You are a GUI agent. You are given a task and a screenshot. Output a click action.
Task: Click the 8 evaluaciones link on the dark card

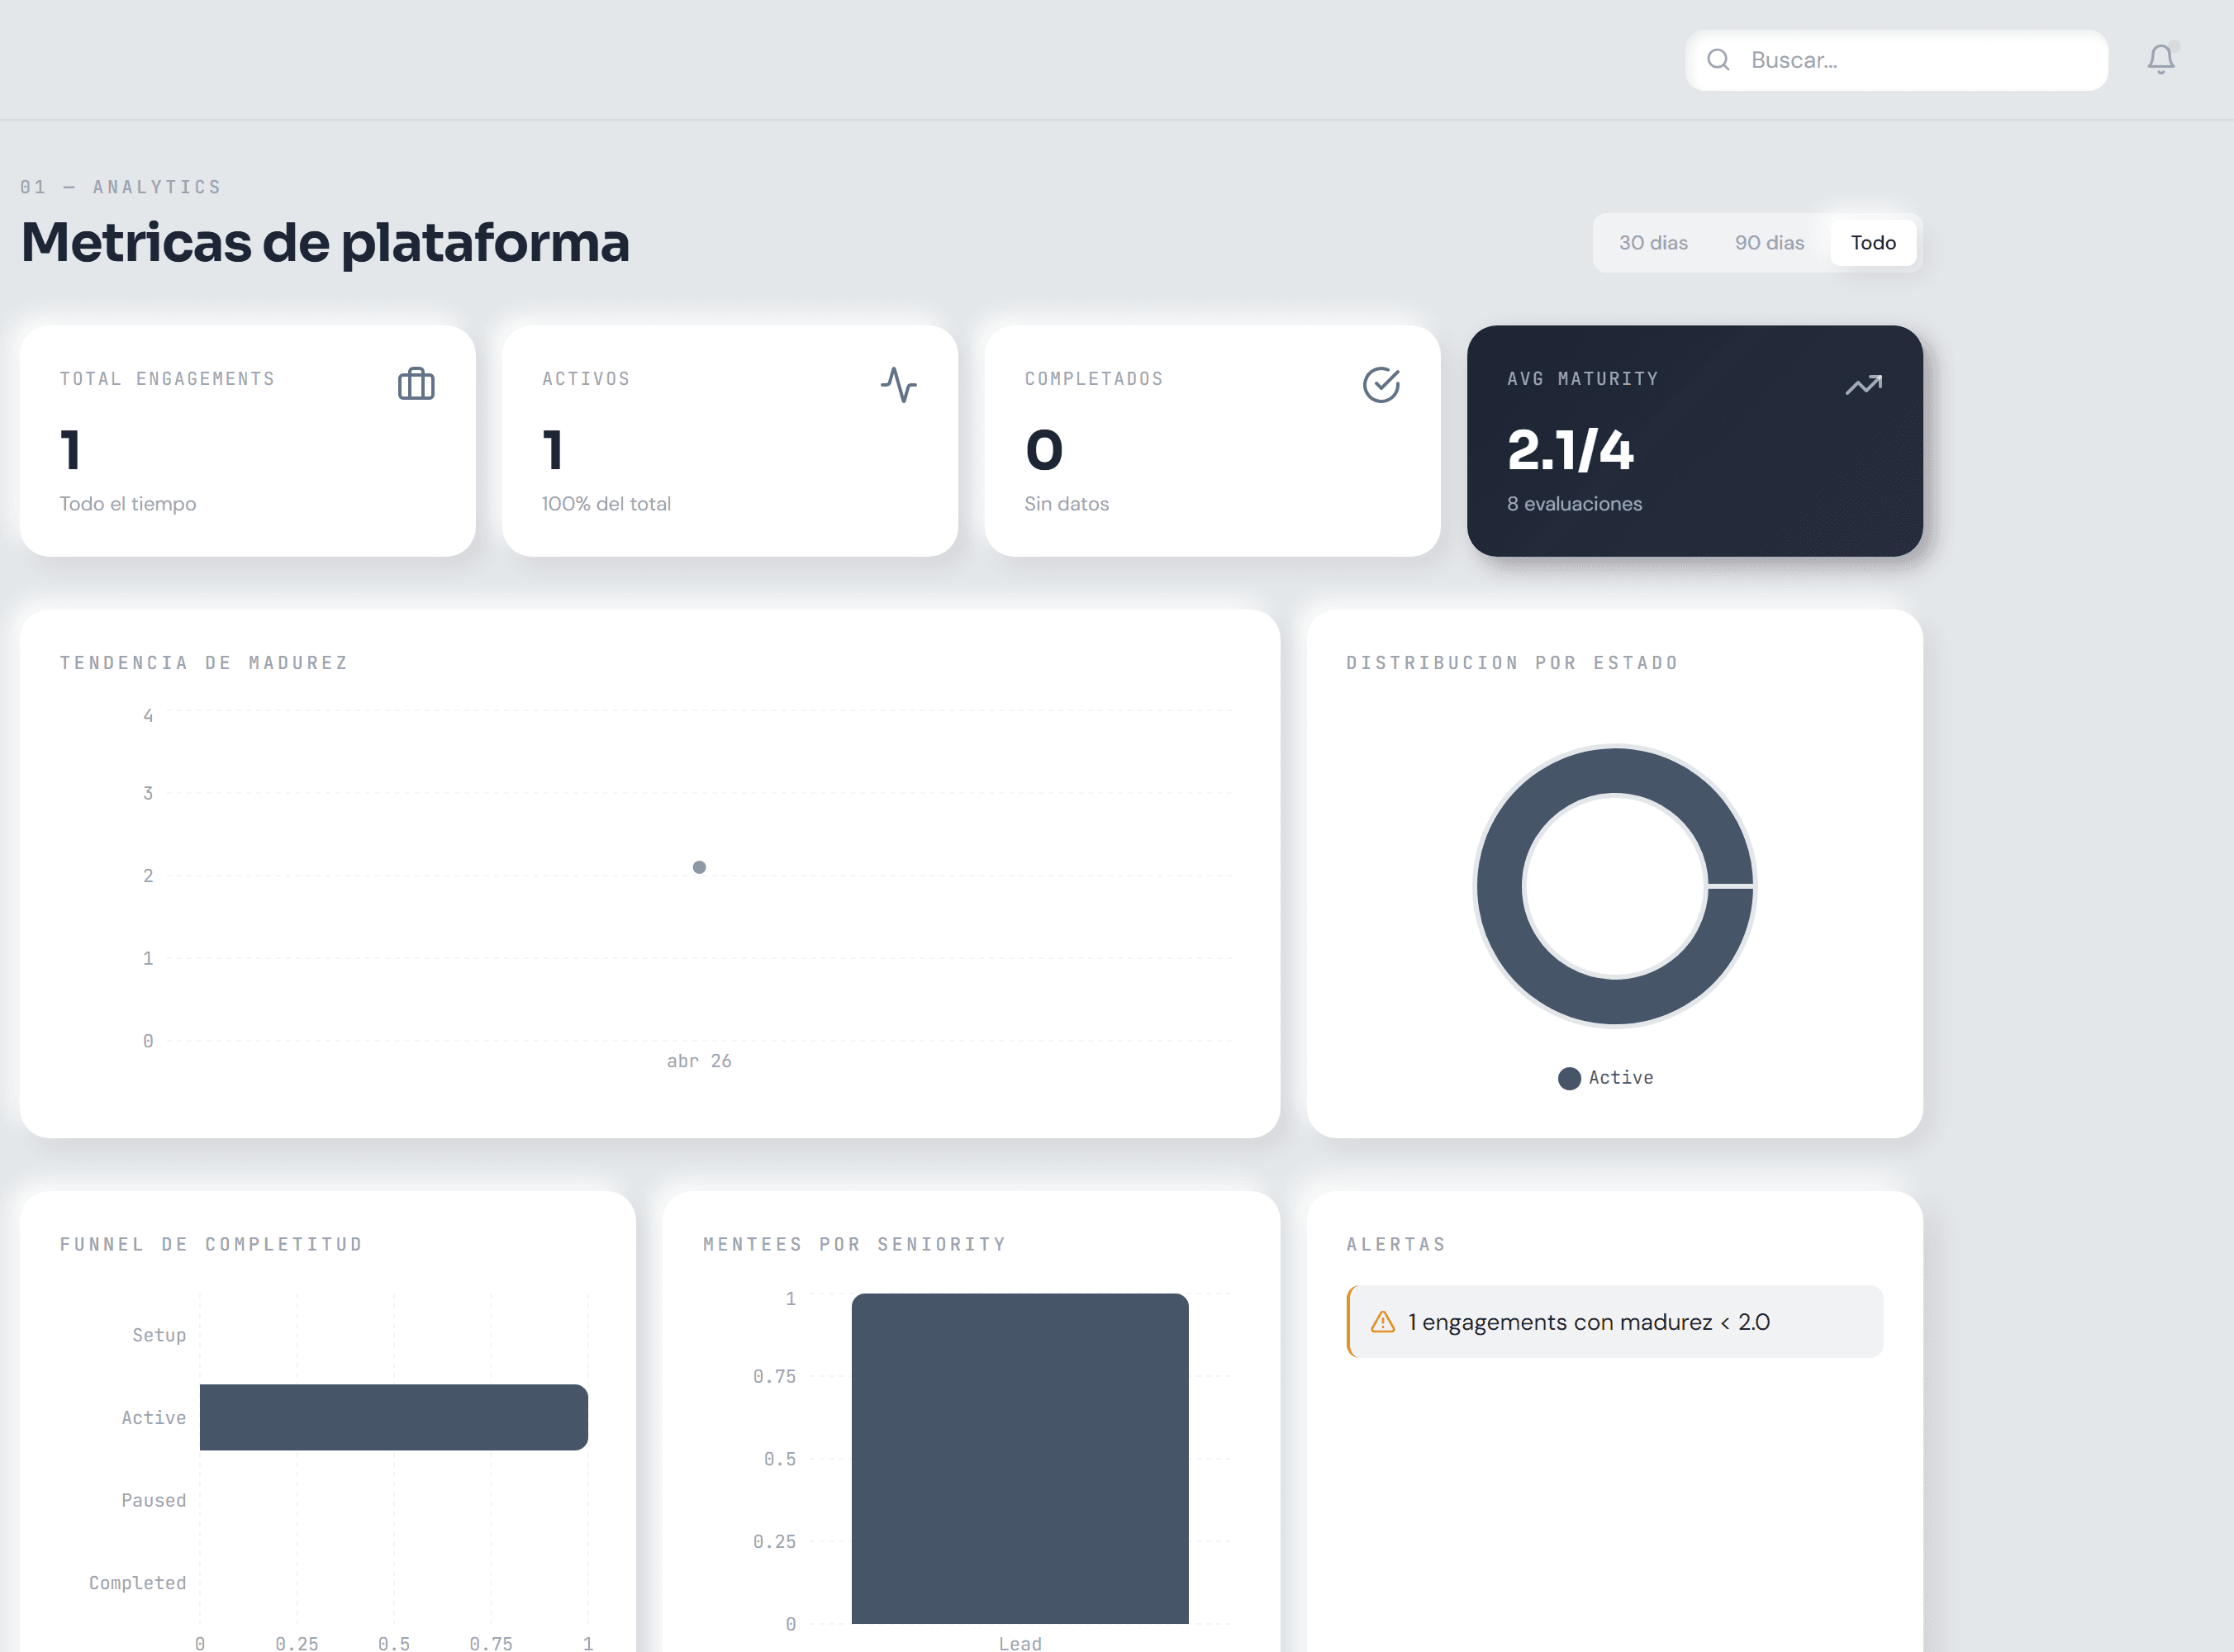point(1574,504)
